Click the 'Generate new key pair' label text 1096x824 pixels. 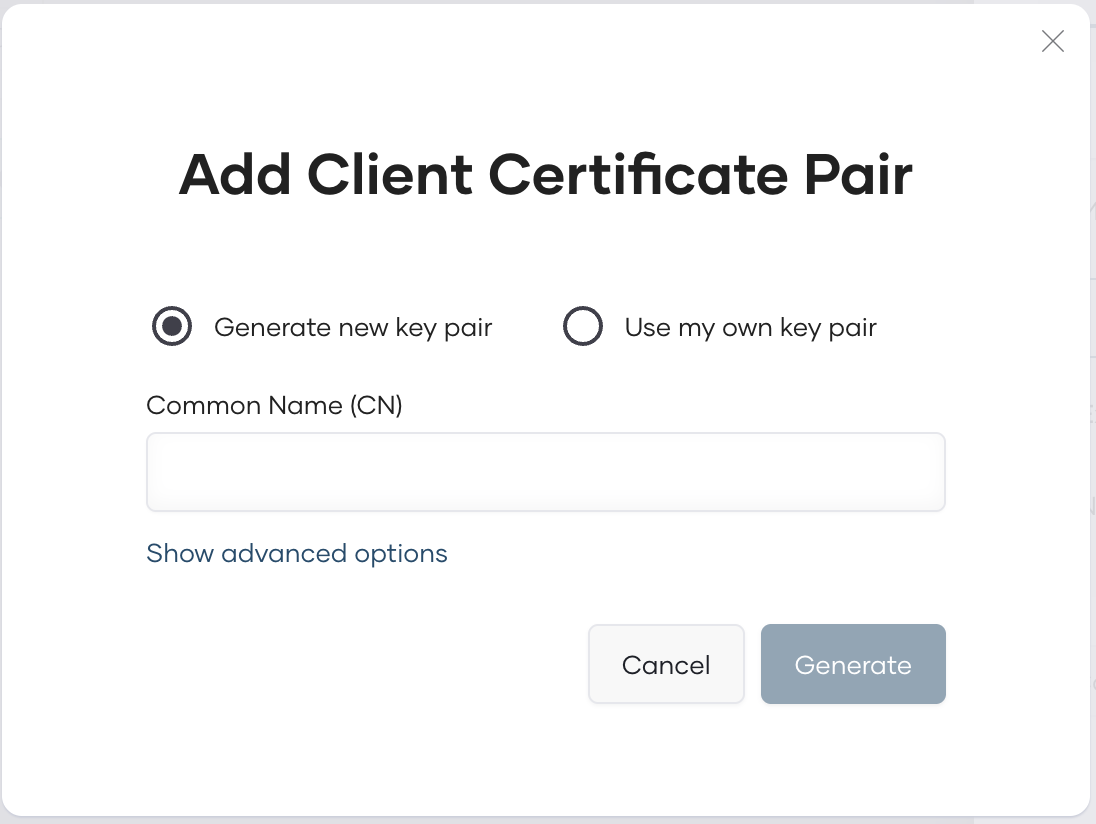(x=353, y=328)
